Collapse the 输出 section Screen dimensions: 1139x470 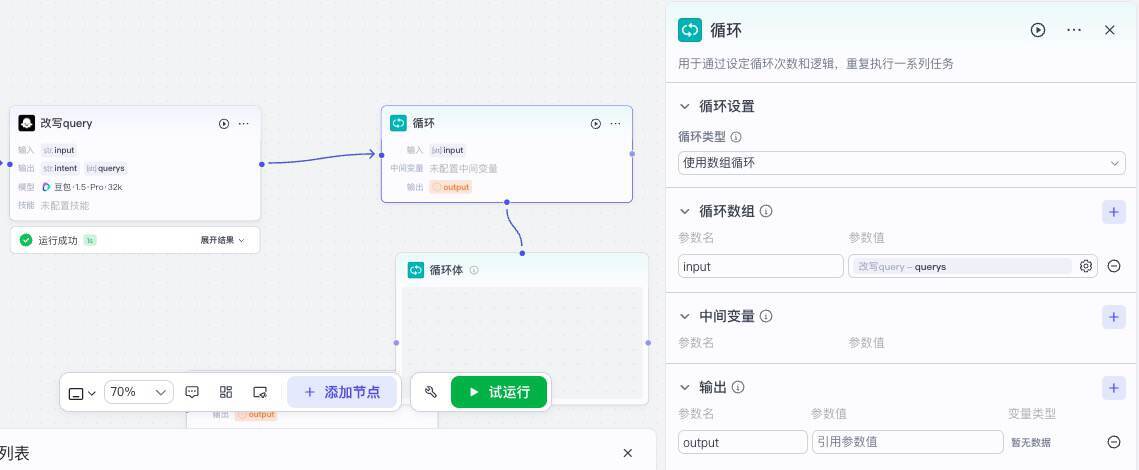pyautogui.click(x=684, y=387)
